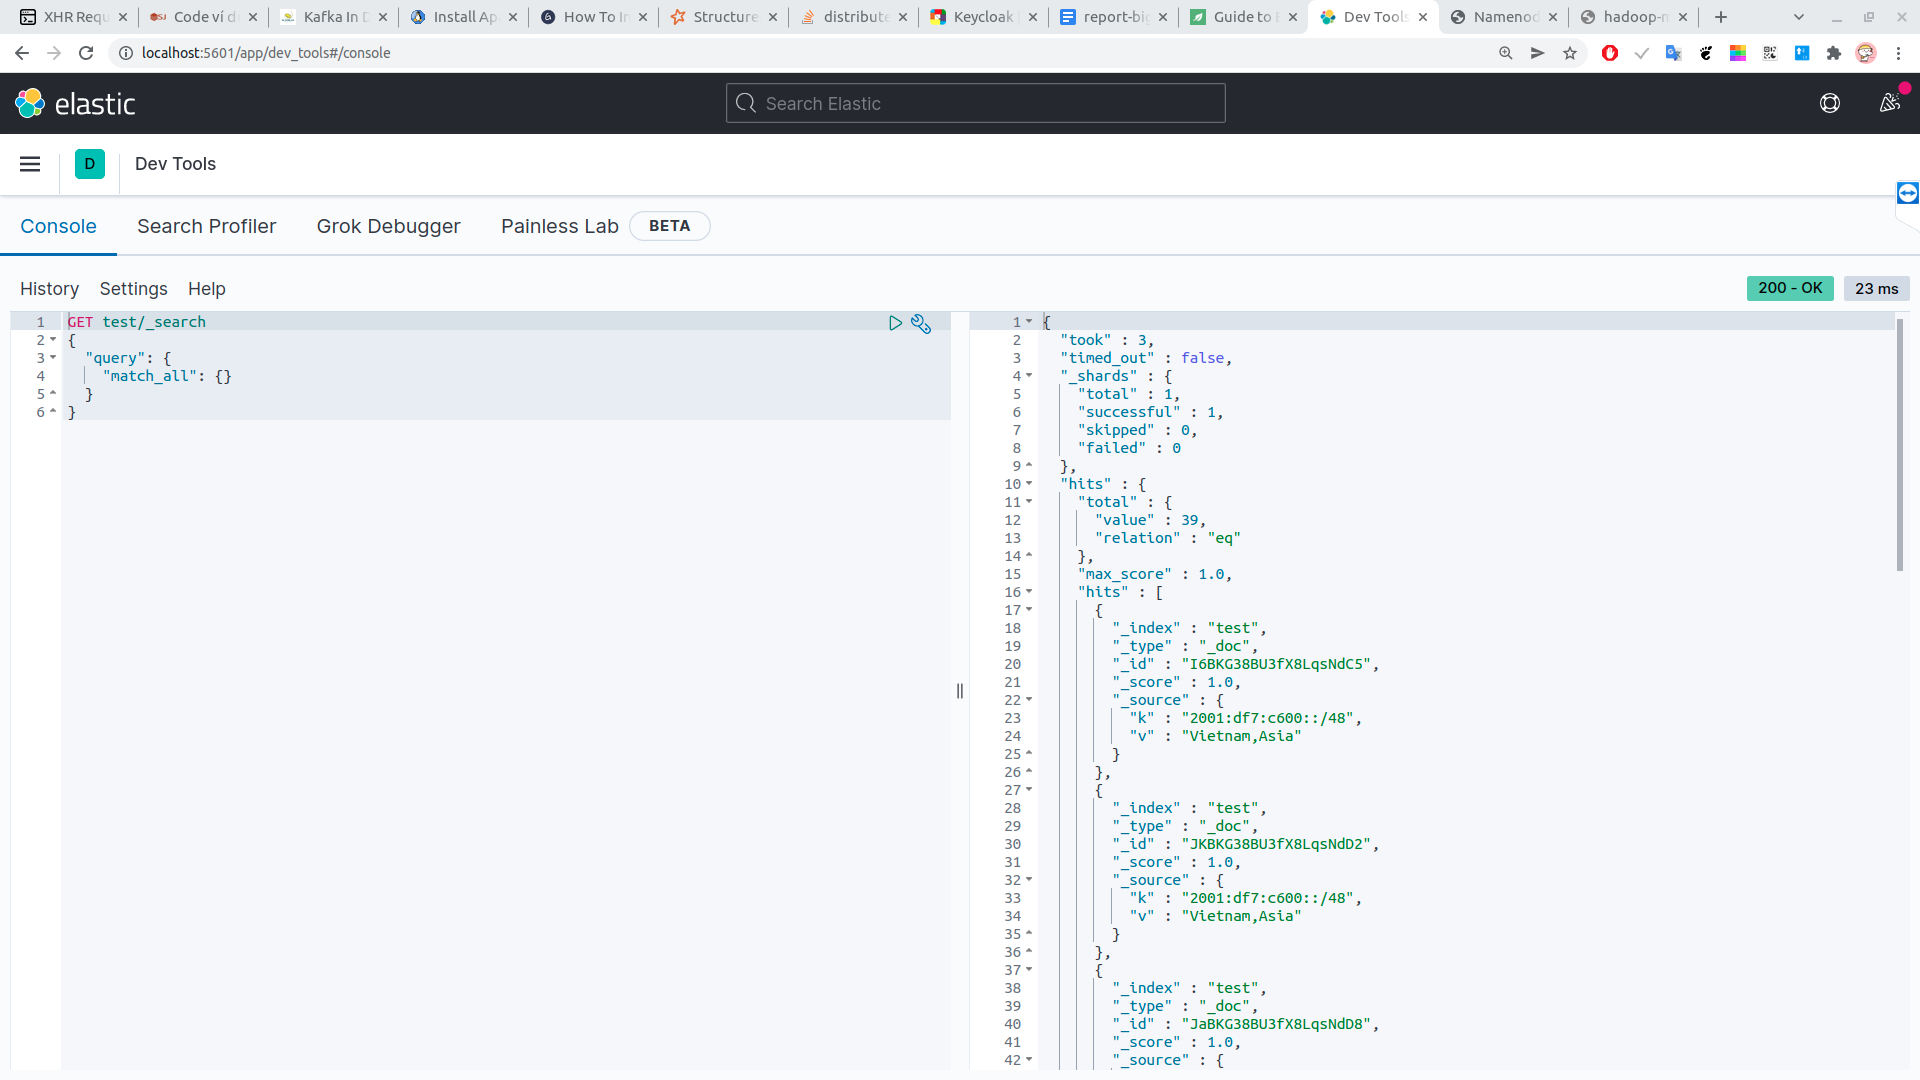Image resolution: width=1920 pixels, height=1080 pixels.
Task: Open the wrench actions menu in the editor
Action: [x=921, y=324]
